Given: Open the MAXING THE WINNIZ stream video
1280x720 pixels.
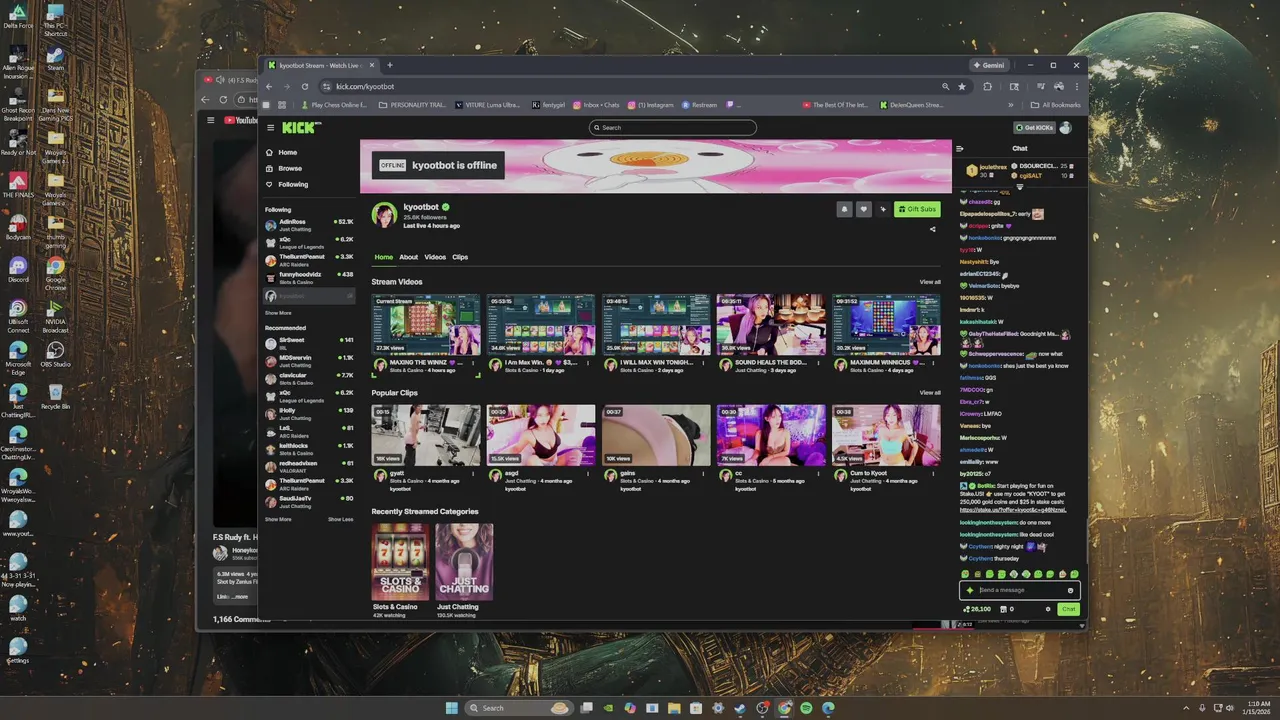Looking at the screenshot, I should click(x=426, y=325).
